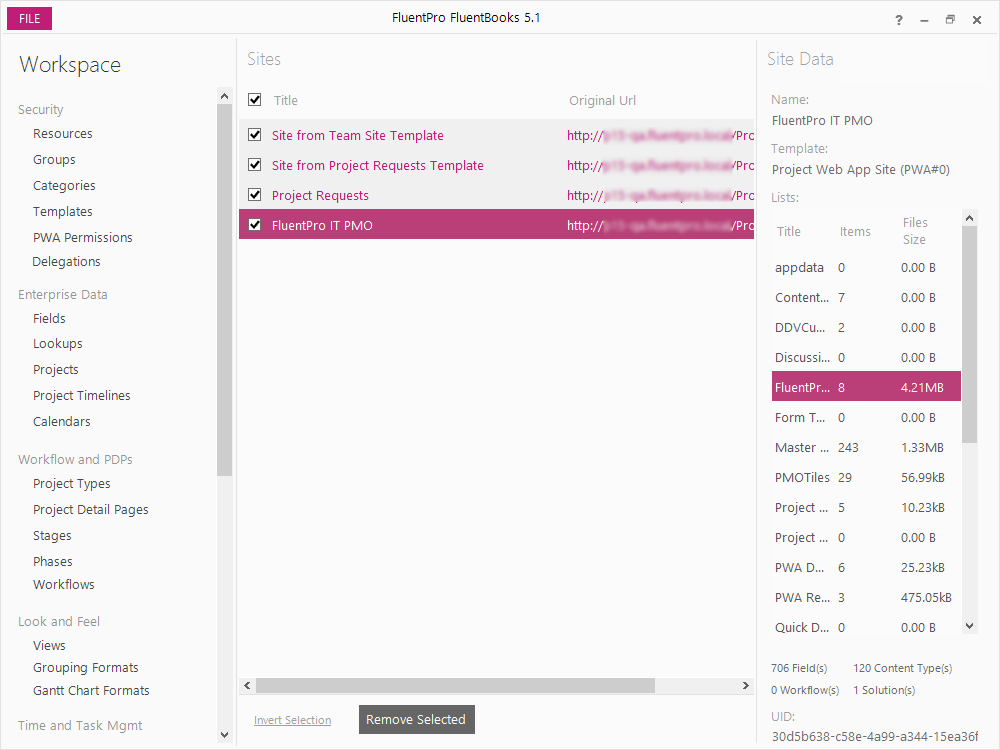Minimize the FluentBooks window
Viewport: 1000px width, 750px height.
[x=924, y=20]
